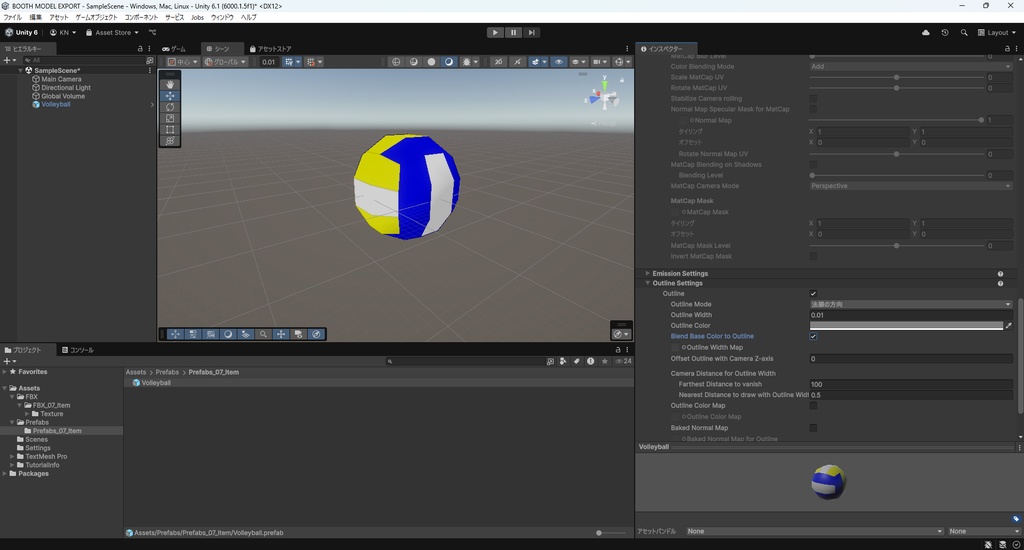Open the MatCap Camera Mode Perspective dropdown
The image size is (1024, 550).
coord(911,186)
